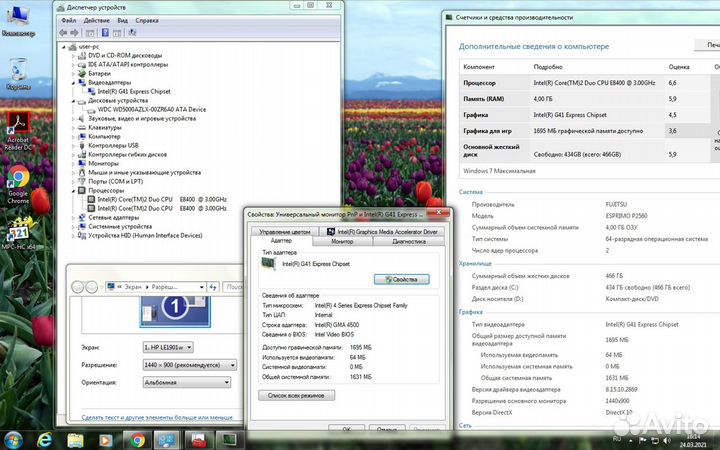Open the Файл menu in Device Manager
The width and height of the screenshot is (720, 450).
point(69,21)
